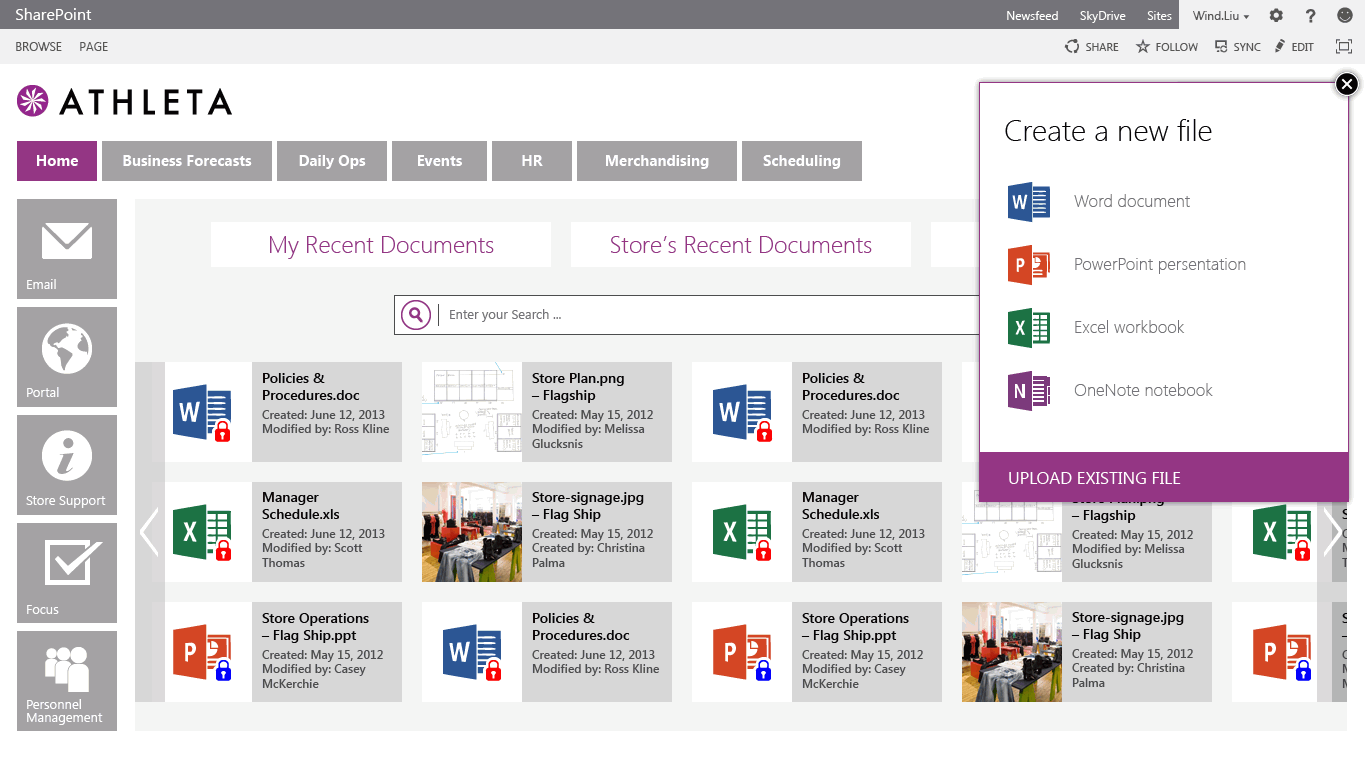The width and height of the screenshot is (1365, 767).
Task: Choose Word document text option
Action: click(x=1132, y=202)
